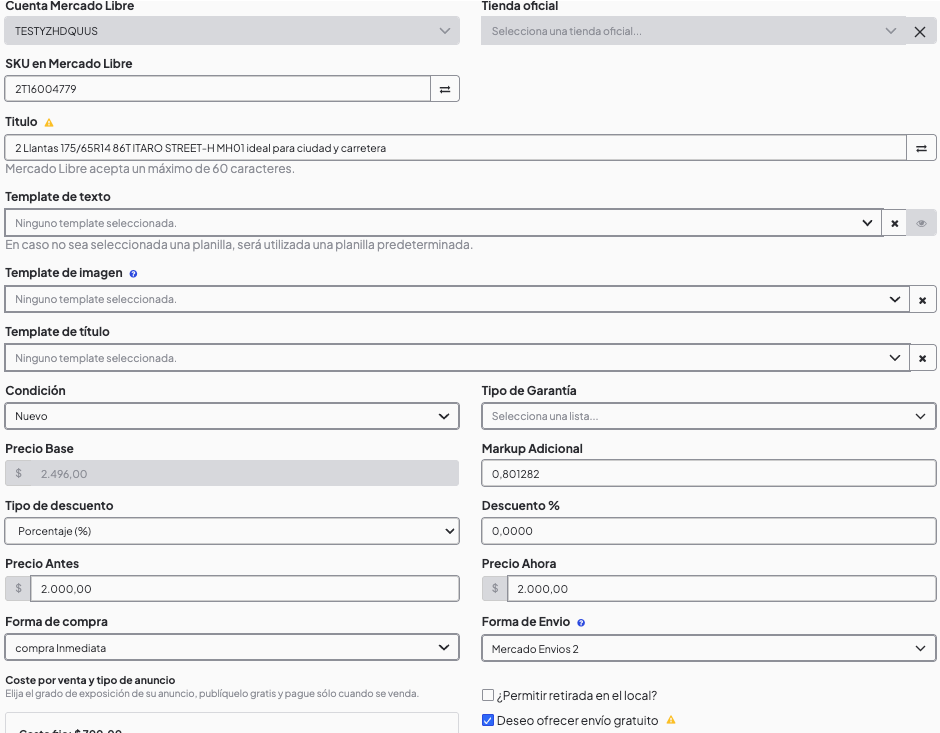Image resolution: width=940 pixels, height=733 pixels.
Task: Open Template de título dropdown
Action: (x=457, y=358)
